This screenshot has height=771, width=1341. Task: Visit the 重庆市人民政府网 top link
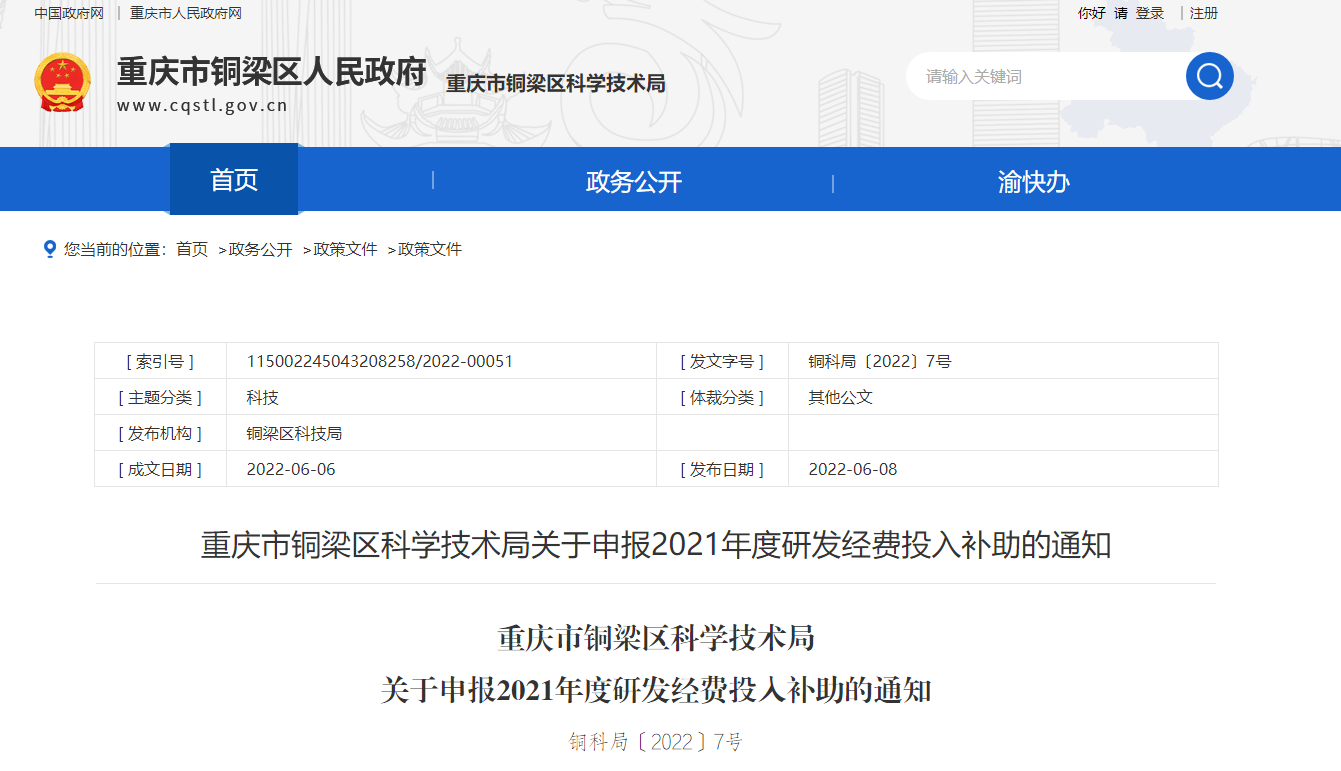pos(186,13)
